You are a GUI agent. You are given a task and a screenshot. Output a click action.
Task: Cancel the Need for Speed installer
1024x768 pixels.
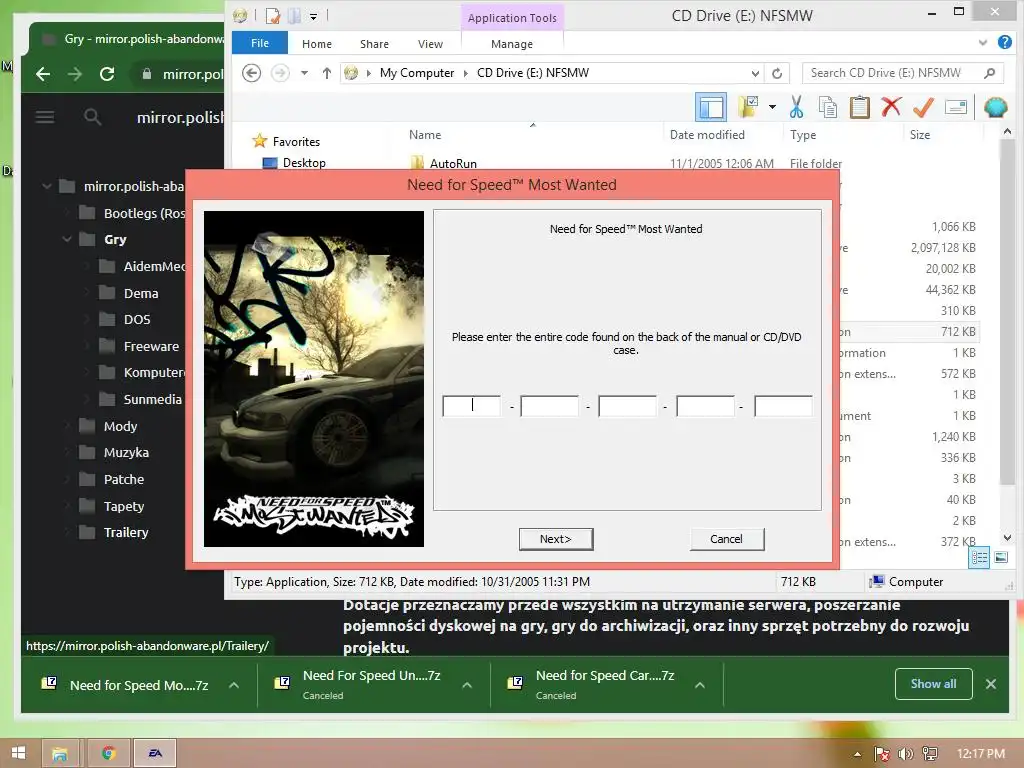click(726, 539)
